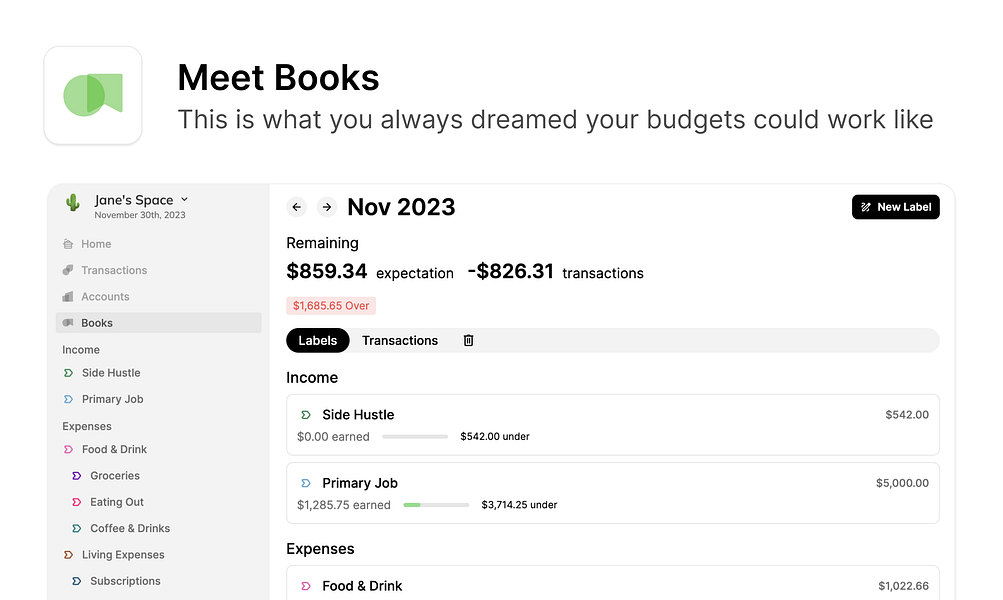Click the New Label button

(x=895, y=207)
